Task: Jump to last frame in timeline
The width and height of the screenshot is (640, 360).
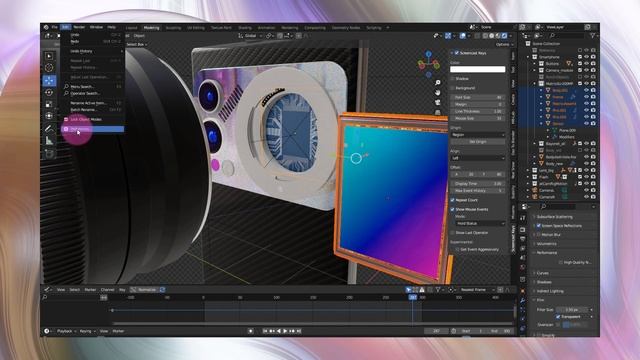Action: pos(299,331)
